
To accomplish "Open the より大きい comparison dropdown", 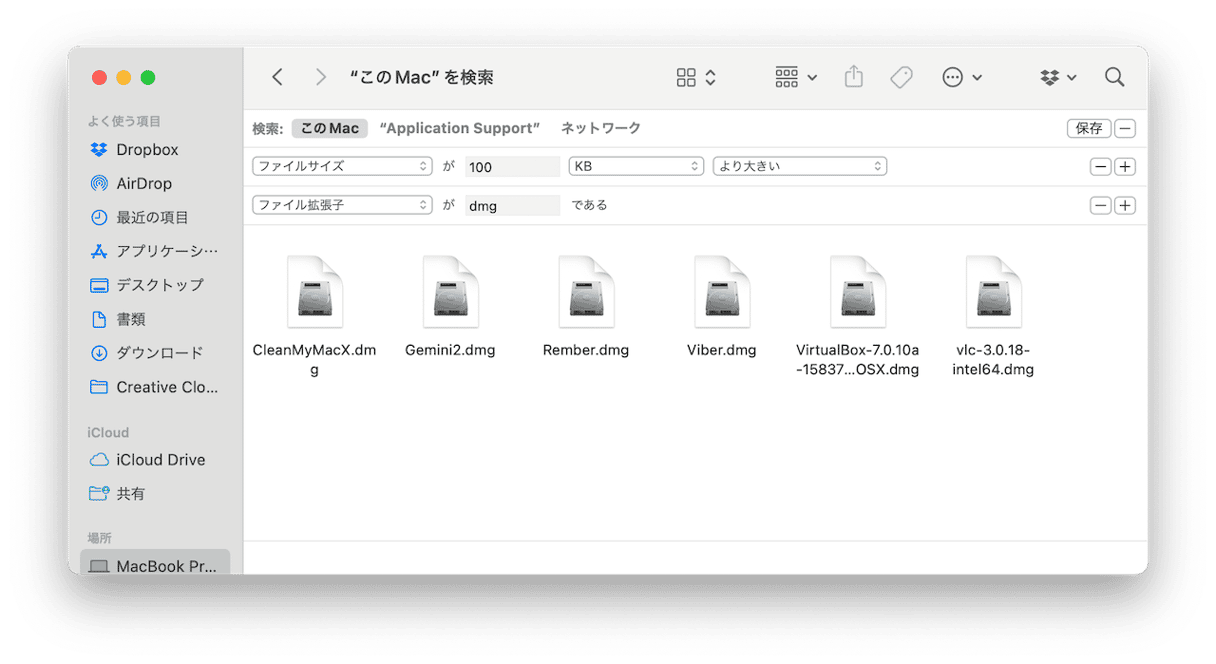I will 800,167.
